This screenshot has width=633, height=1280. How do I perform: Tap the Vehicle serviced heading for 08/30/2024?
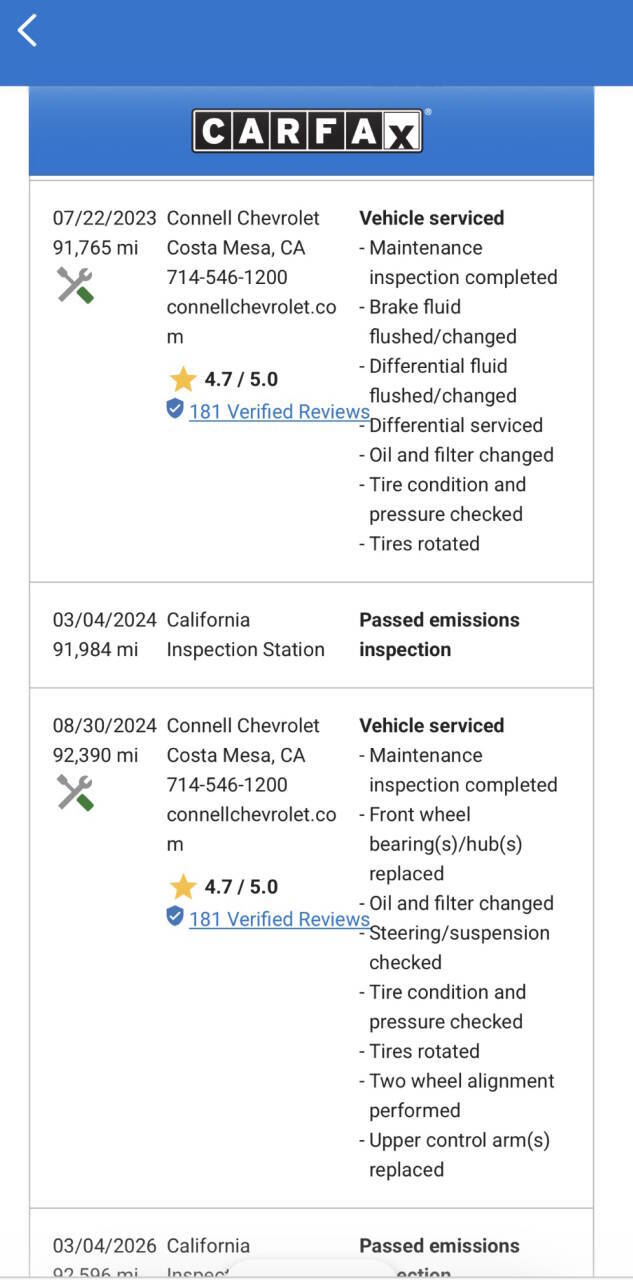coord(432,726)
